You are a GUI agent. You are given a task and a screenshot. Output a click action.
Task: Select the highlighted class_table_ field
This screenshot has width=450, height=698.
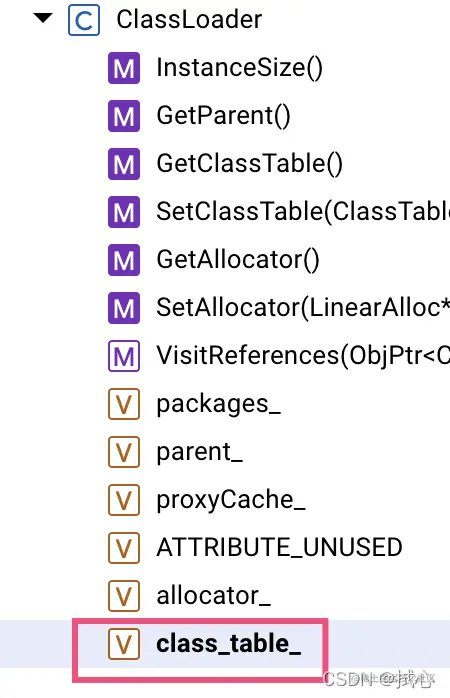(229, 644)
